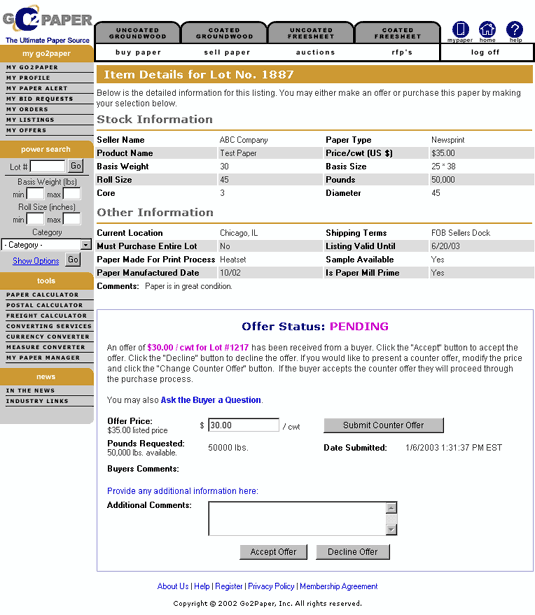Click the Register footer link
The height and width of the screenshot is (615, 535).
point(229,586)
